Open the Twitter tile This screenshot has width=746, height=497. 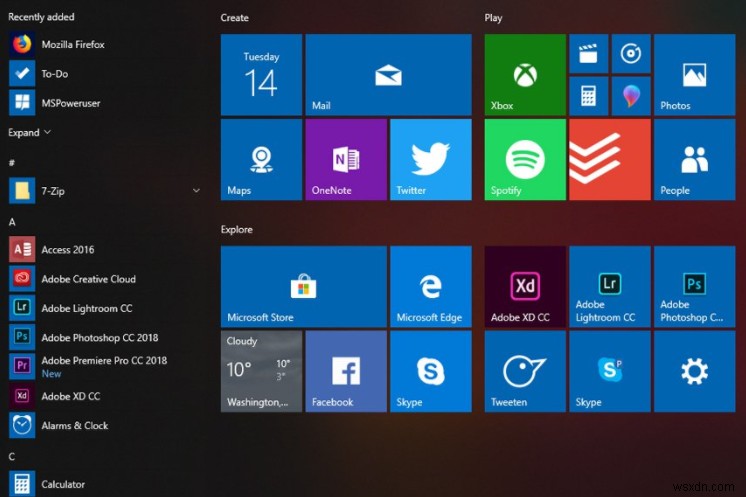tap(431, 160)
